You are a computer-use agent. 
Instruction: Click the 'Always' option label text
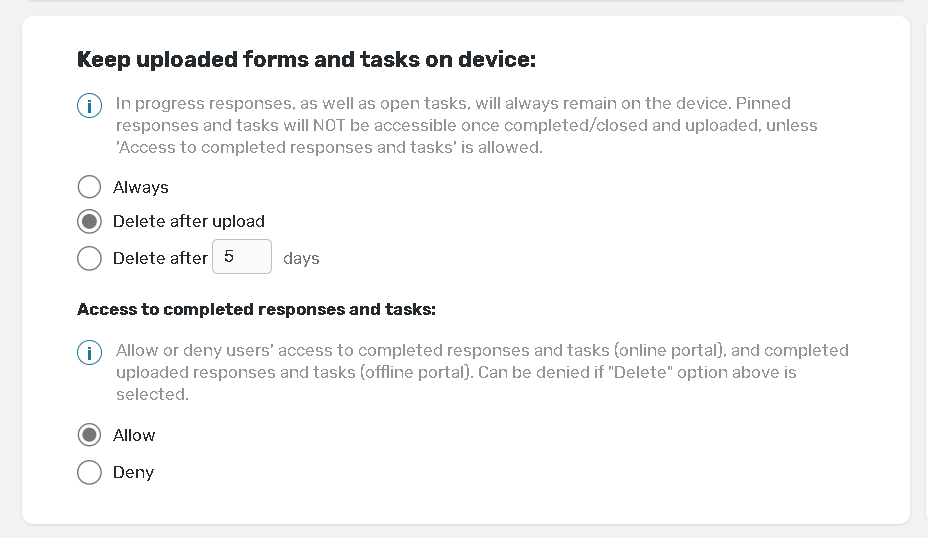click(140, 187)
